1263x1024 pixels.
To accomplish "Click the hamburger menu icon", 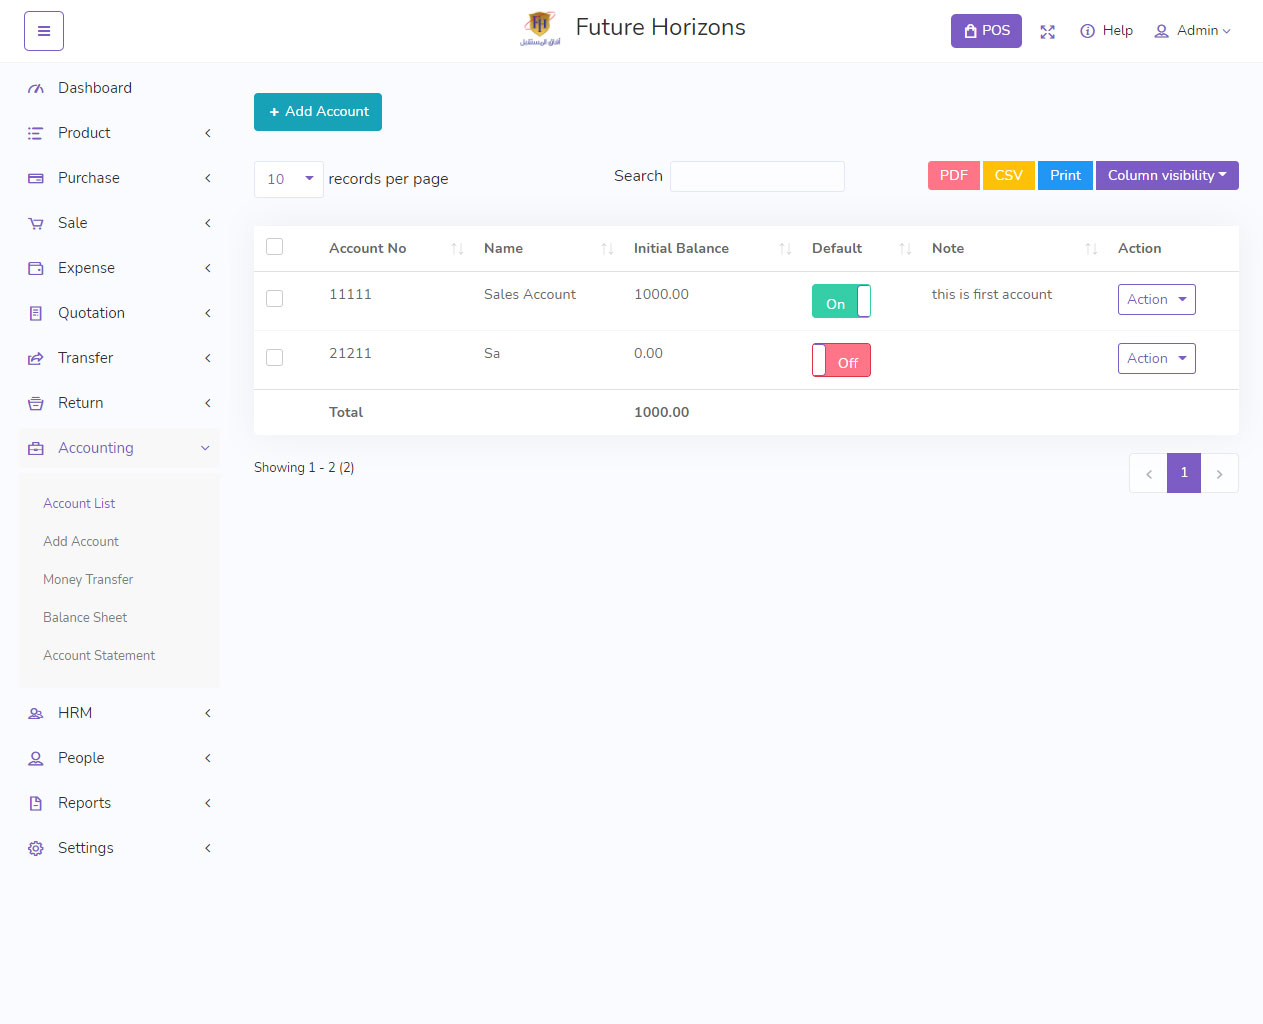I will tap(44, 31).
